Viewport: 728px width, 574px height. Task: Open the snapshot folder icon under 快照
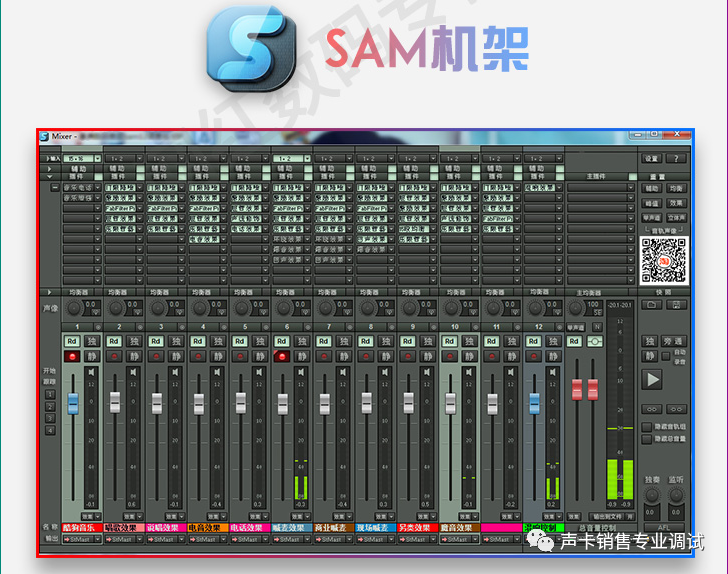pos(651,305)
